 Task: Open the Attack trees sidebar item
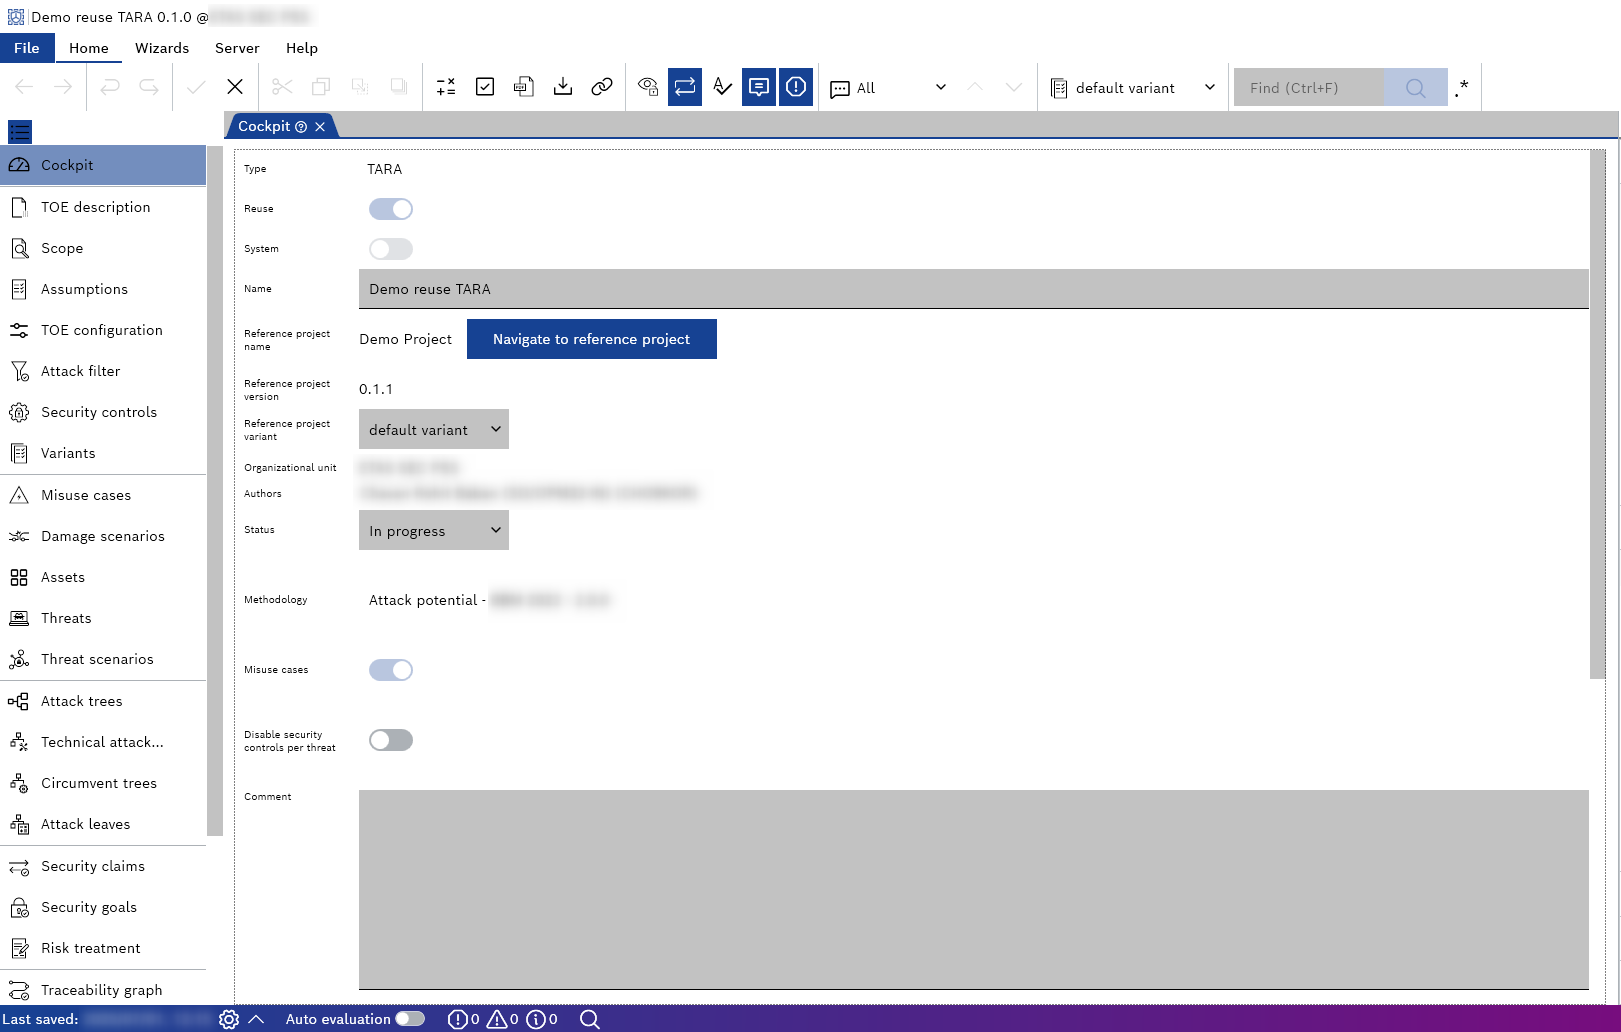coord(82,701)
